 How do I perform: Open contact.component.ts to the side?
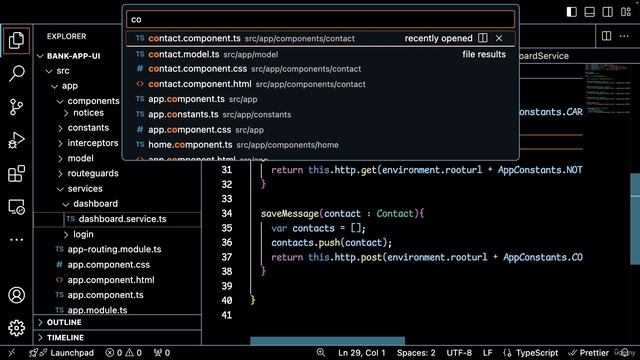pos(483,38)
